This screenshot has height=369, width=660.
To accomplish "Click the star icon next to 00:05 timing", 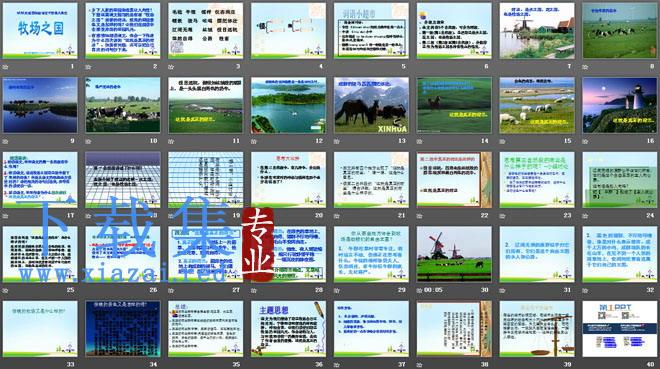I will pos(420,291).
